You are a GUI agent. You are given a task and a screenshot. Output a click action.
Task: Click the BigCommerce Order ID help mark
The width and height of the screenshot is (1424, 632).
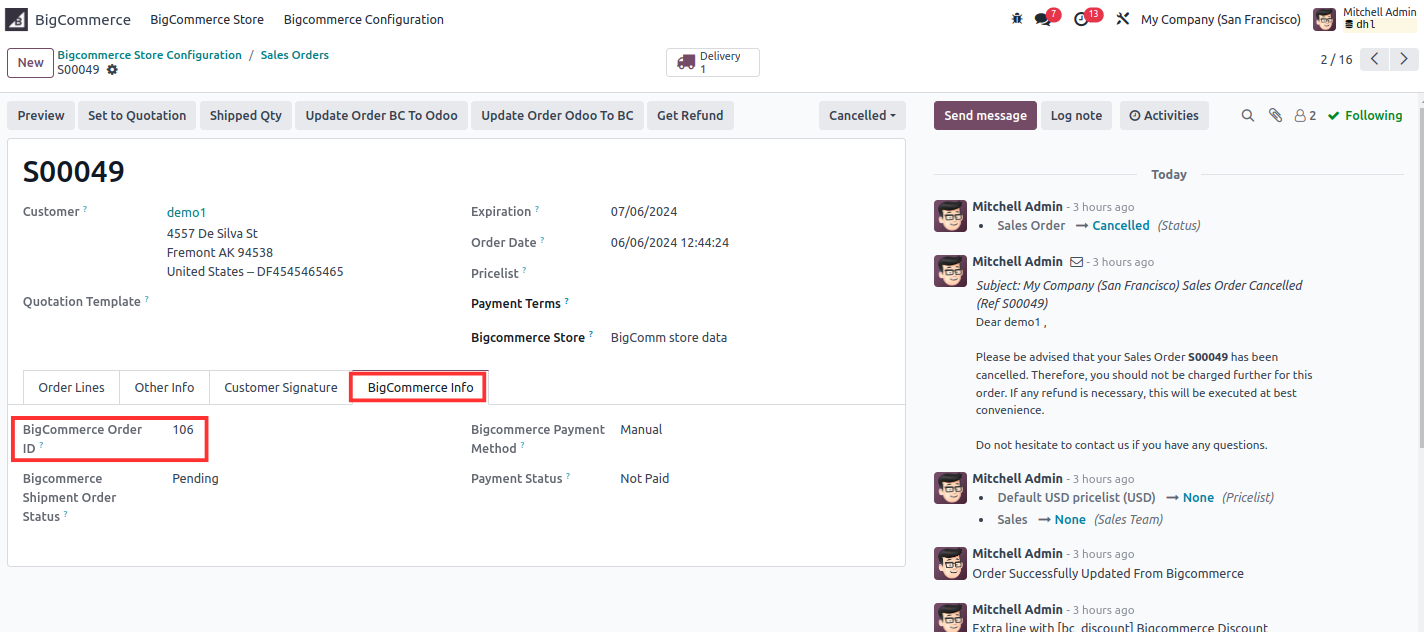pyautogui.click(x=41, y=445)
